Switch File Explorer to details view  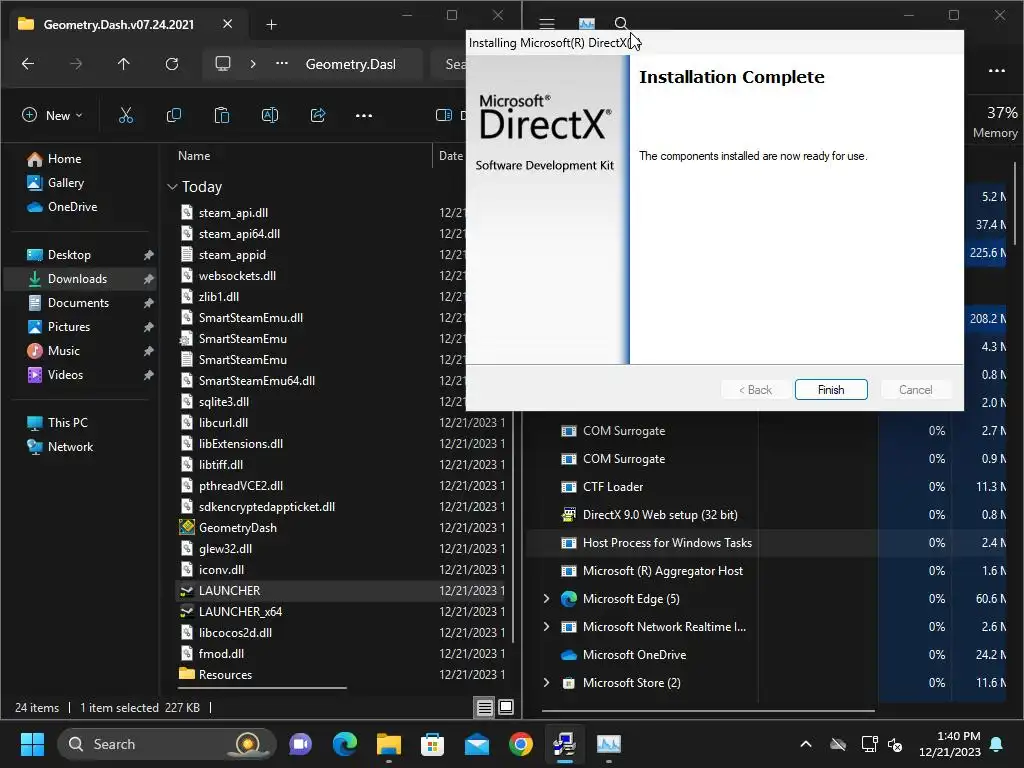485,707
